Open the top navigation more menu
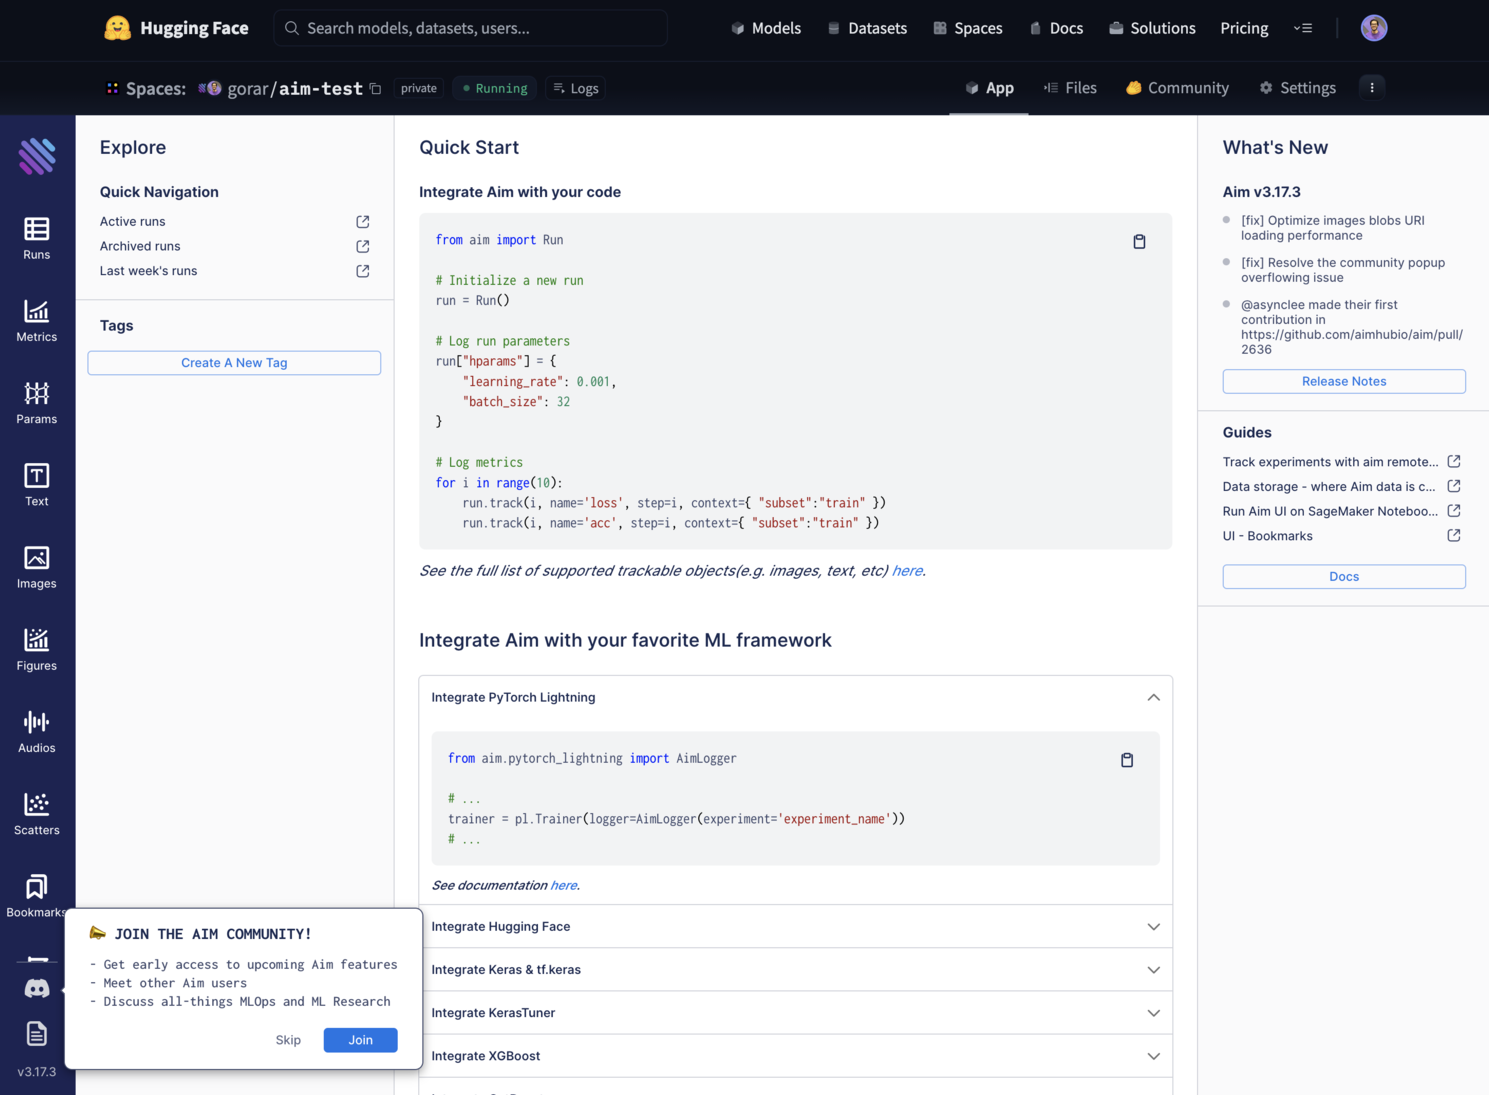The height and width of the screenshot is (1095, 1489). (x=1302, y=28)
